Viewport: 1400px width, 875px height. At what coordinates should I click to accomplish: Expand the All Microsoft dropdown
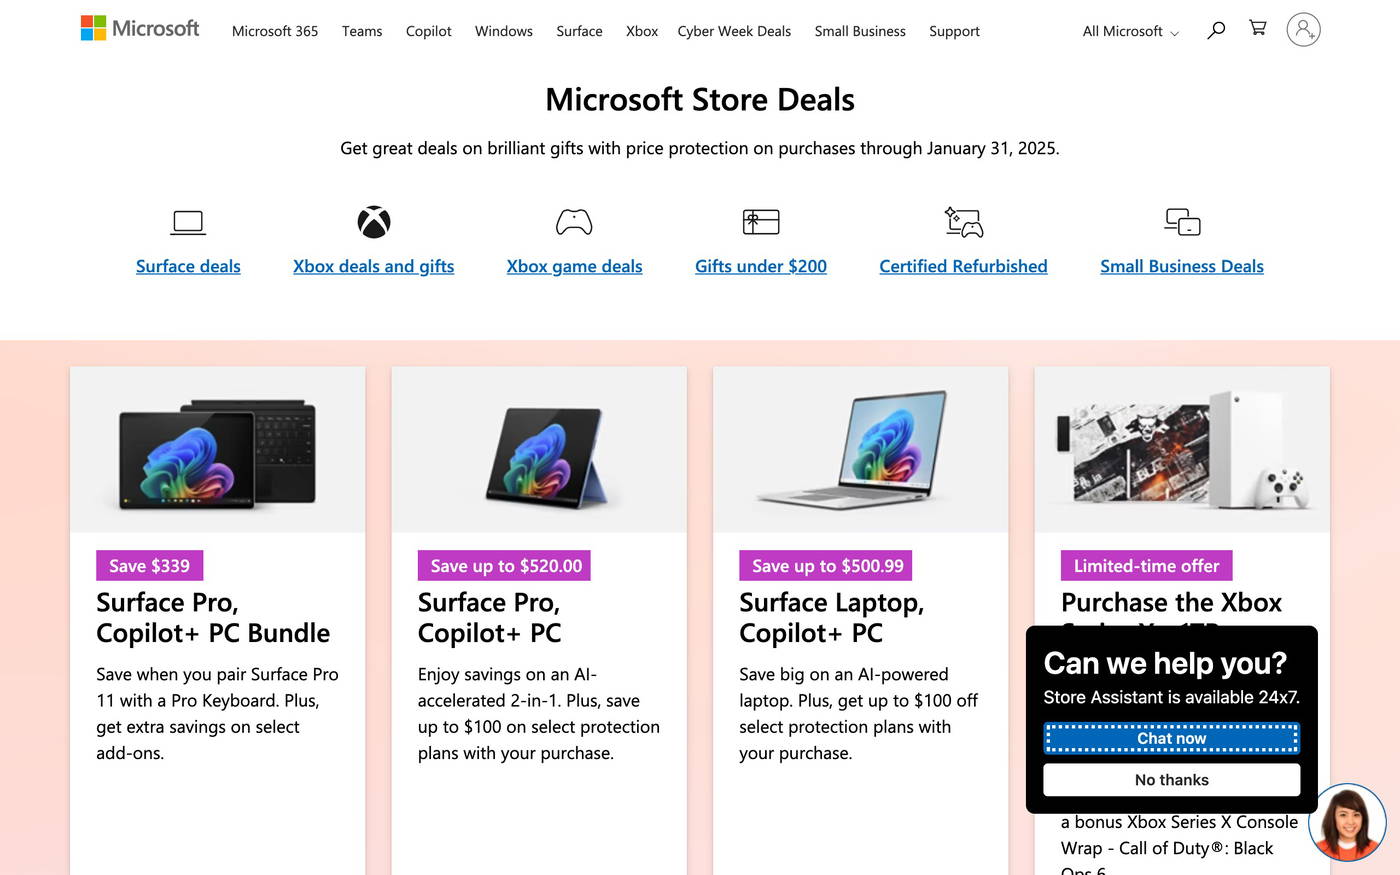point(1128,31)
